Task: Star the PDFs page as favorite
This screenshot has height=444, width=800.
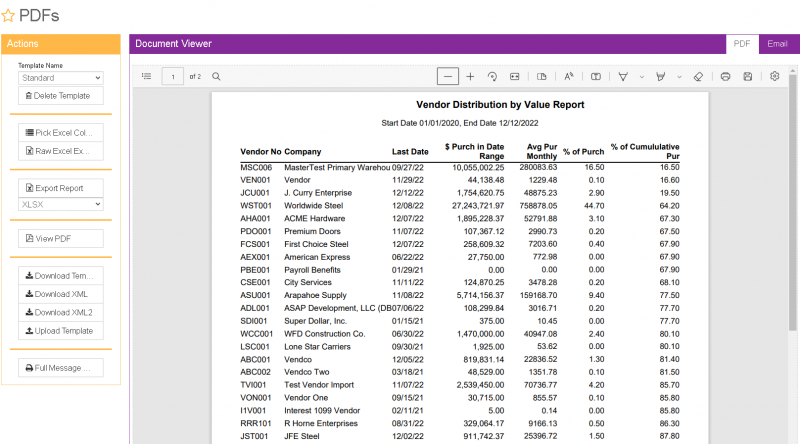Action: click(x=8, y=15)
